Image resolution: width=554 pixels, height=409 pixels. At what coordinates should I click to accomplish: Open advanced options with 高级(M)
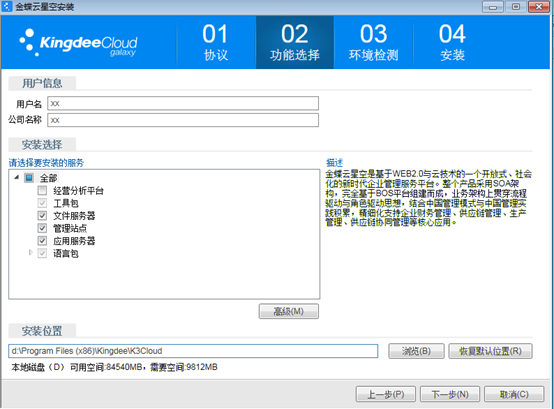coord(289,311)
